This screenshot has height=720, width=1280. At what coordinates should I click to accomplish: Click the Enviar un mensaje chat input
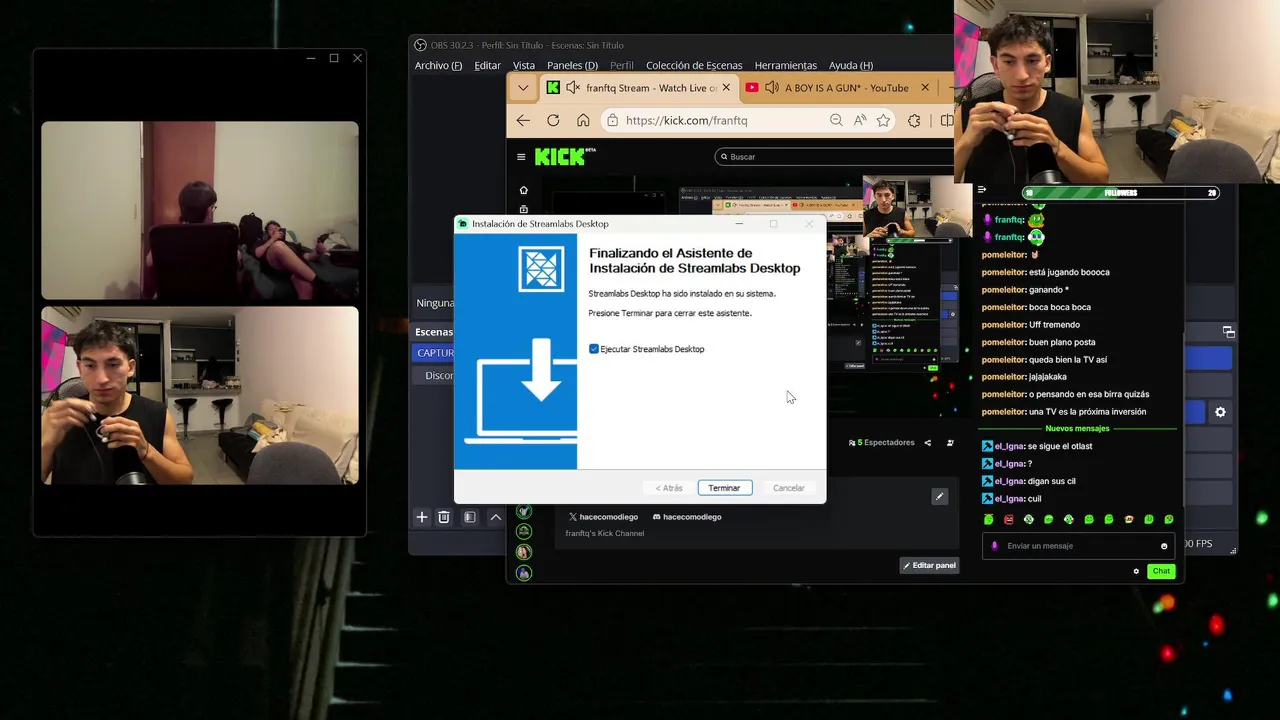(1078, 546)
